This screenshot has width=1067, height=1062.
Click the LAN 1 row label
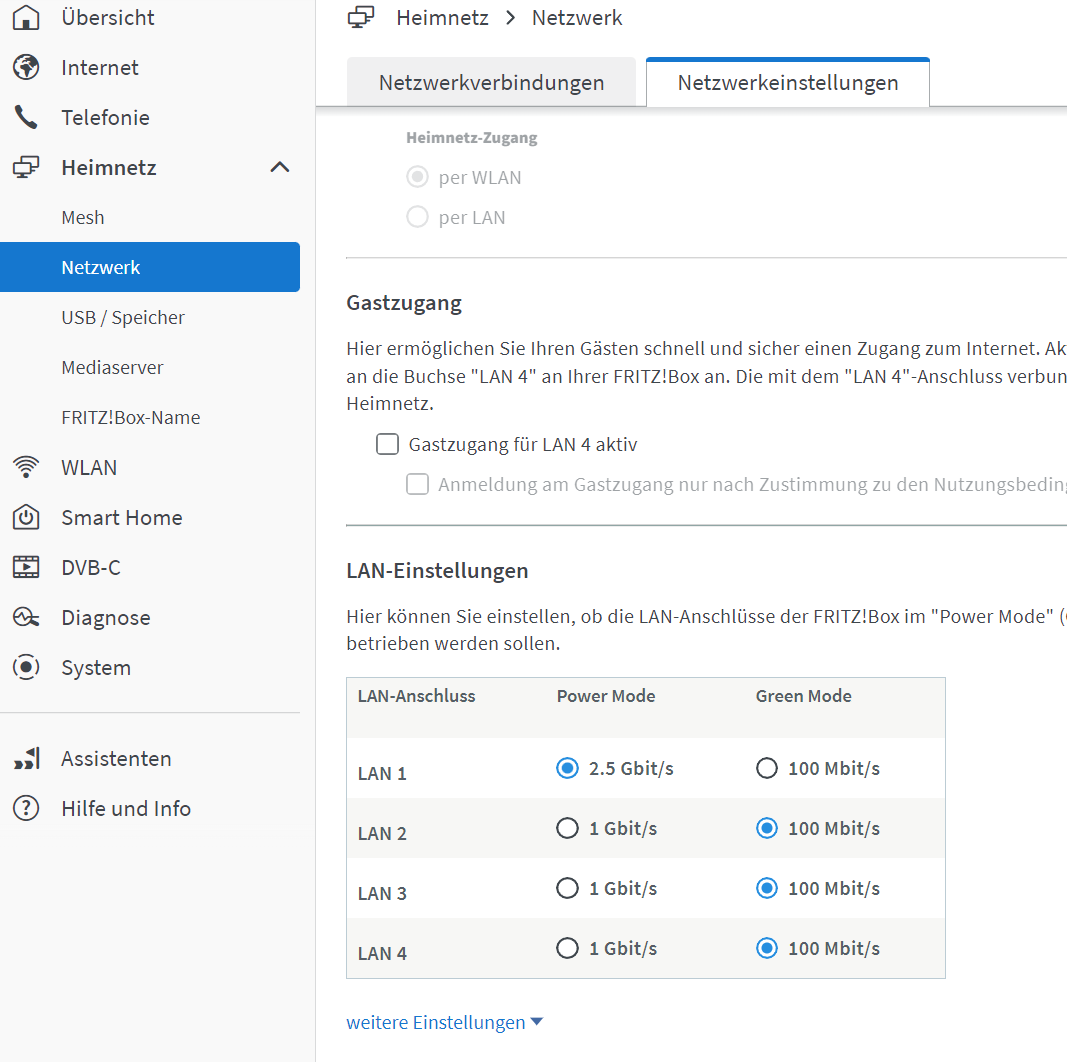(382, 774)
